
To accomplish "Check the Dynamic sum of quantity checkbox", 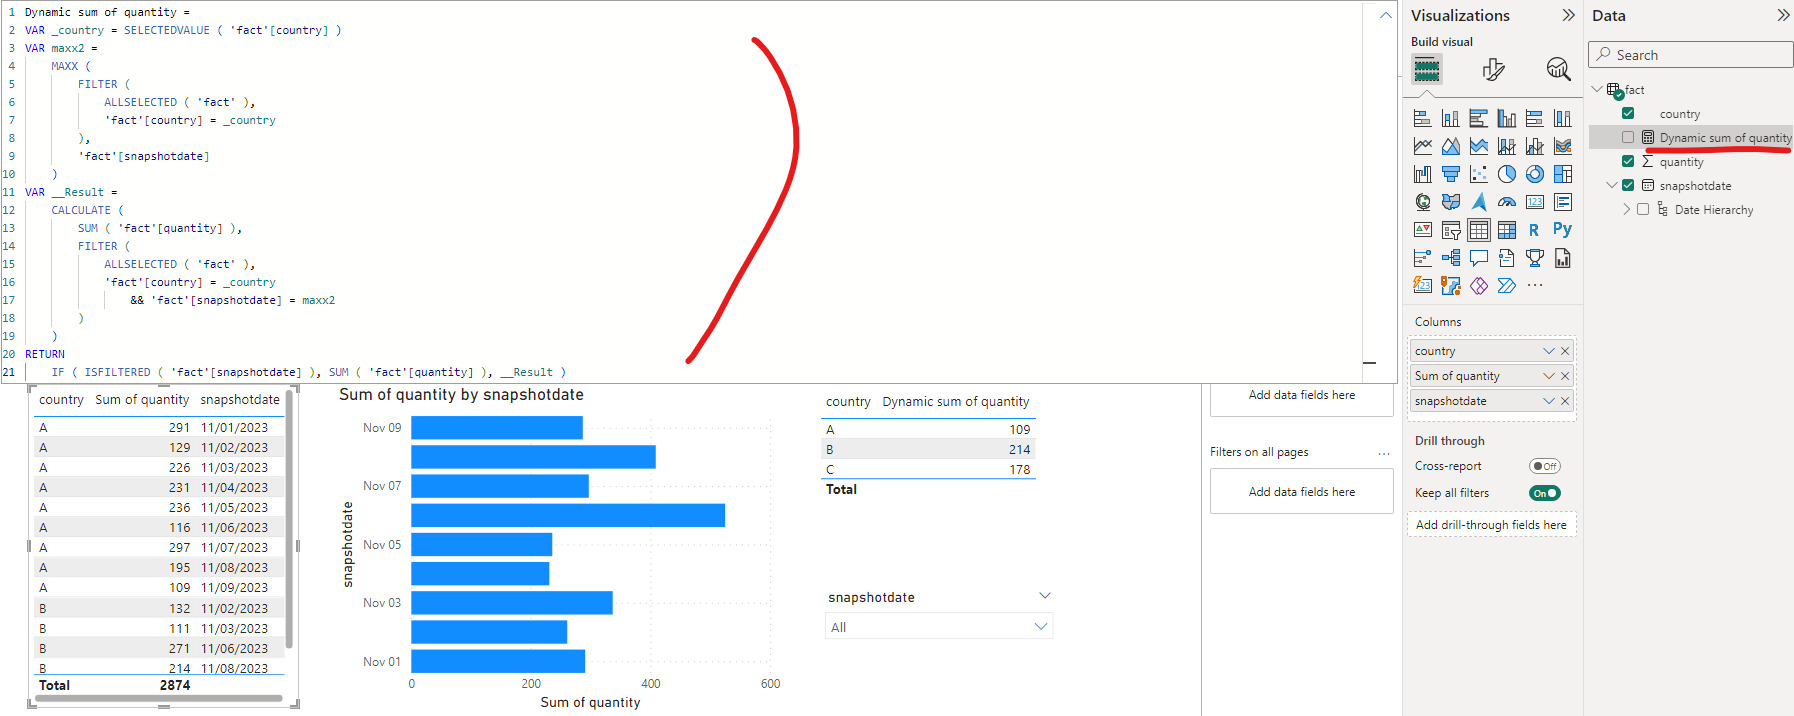I will point(1628,137).
